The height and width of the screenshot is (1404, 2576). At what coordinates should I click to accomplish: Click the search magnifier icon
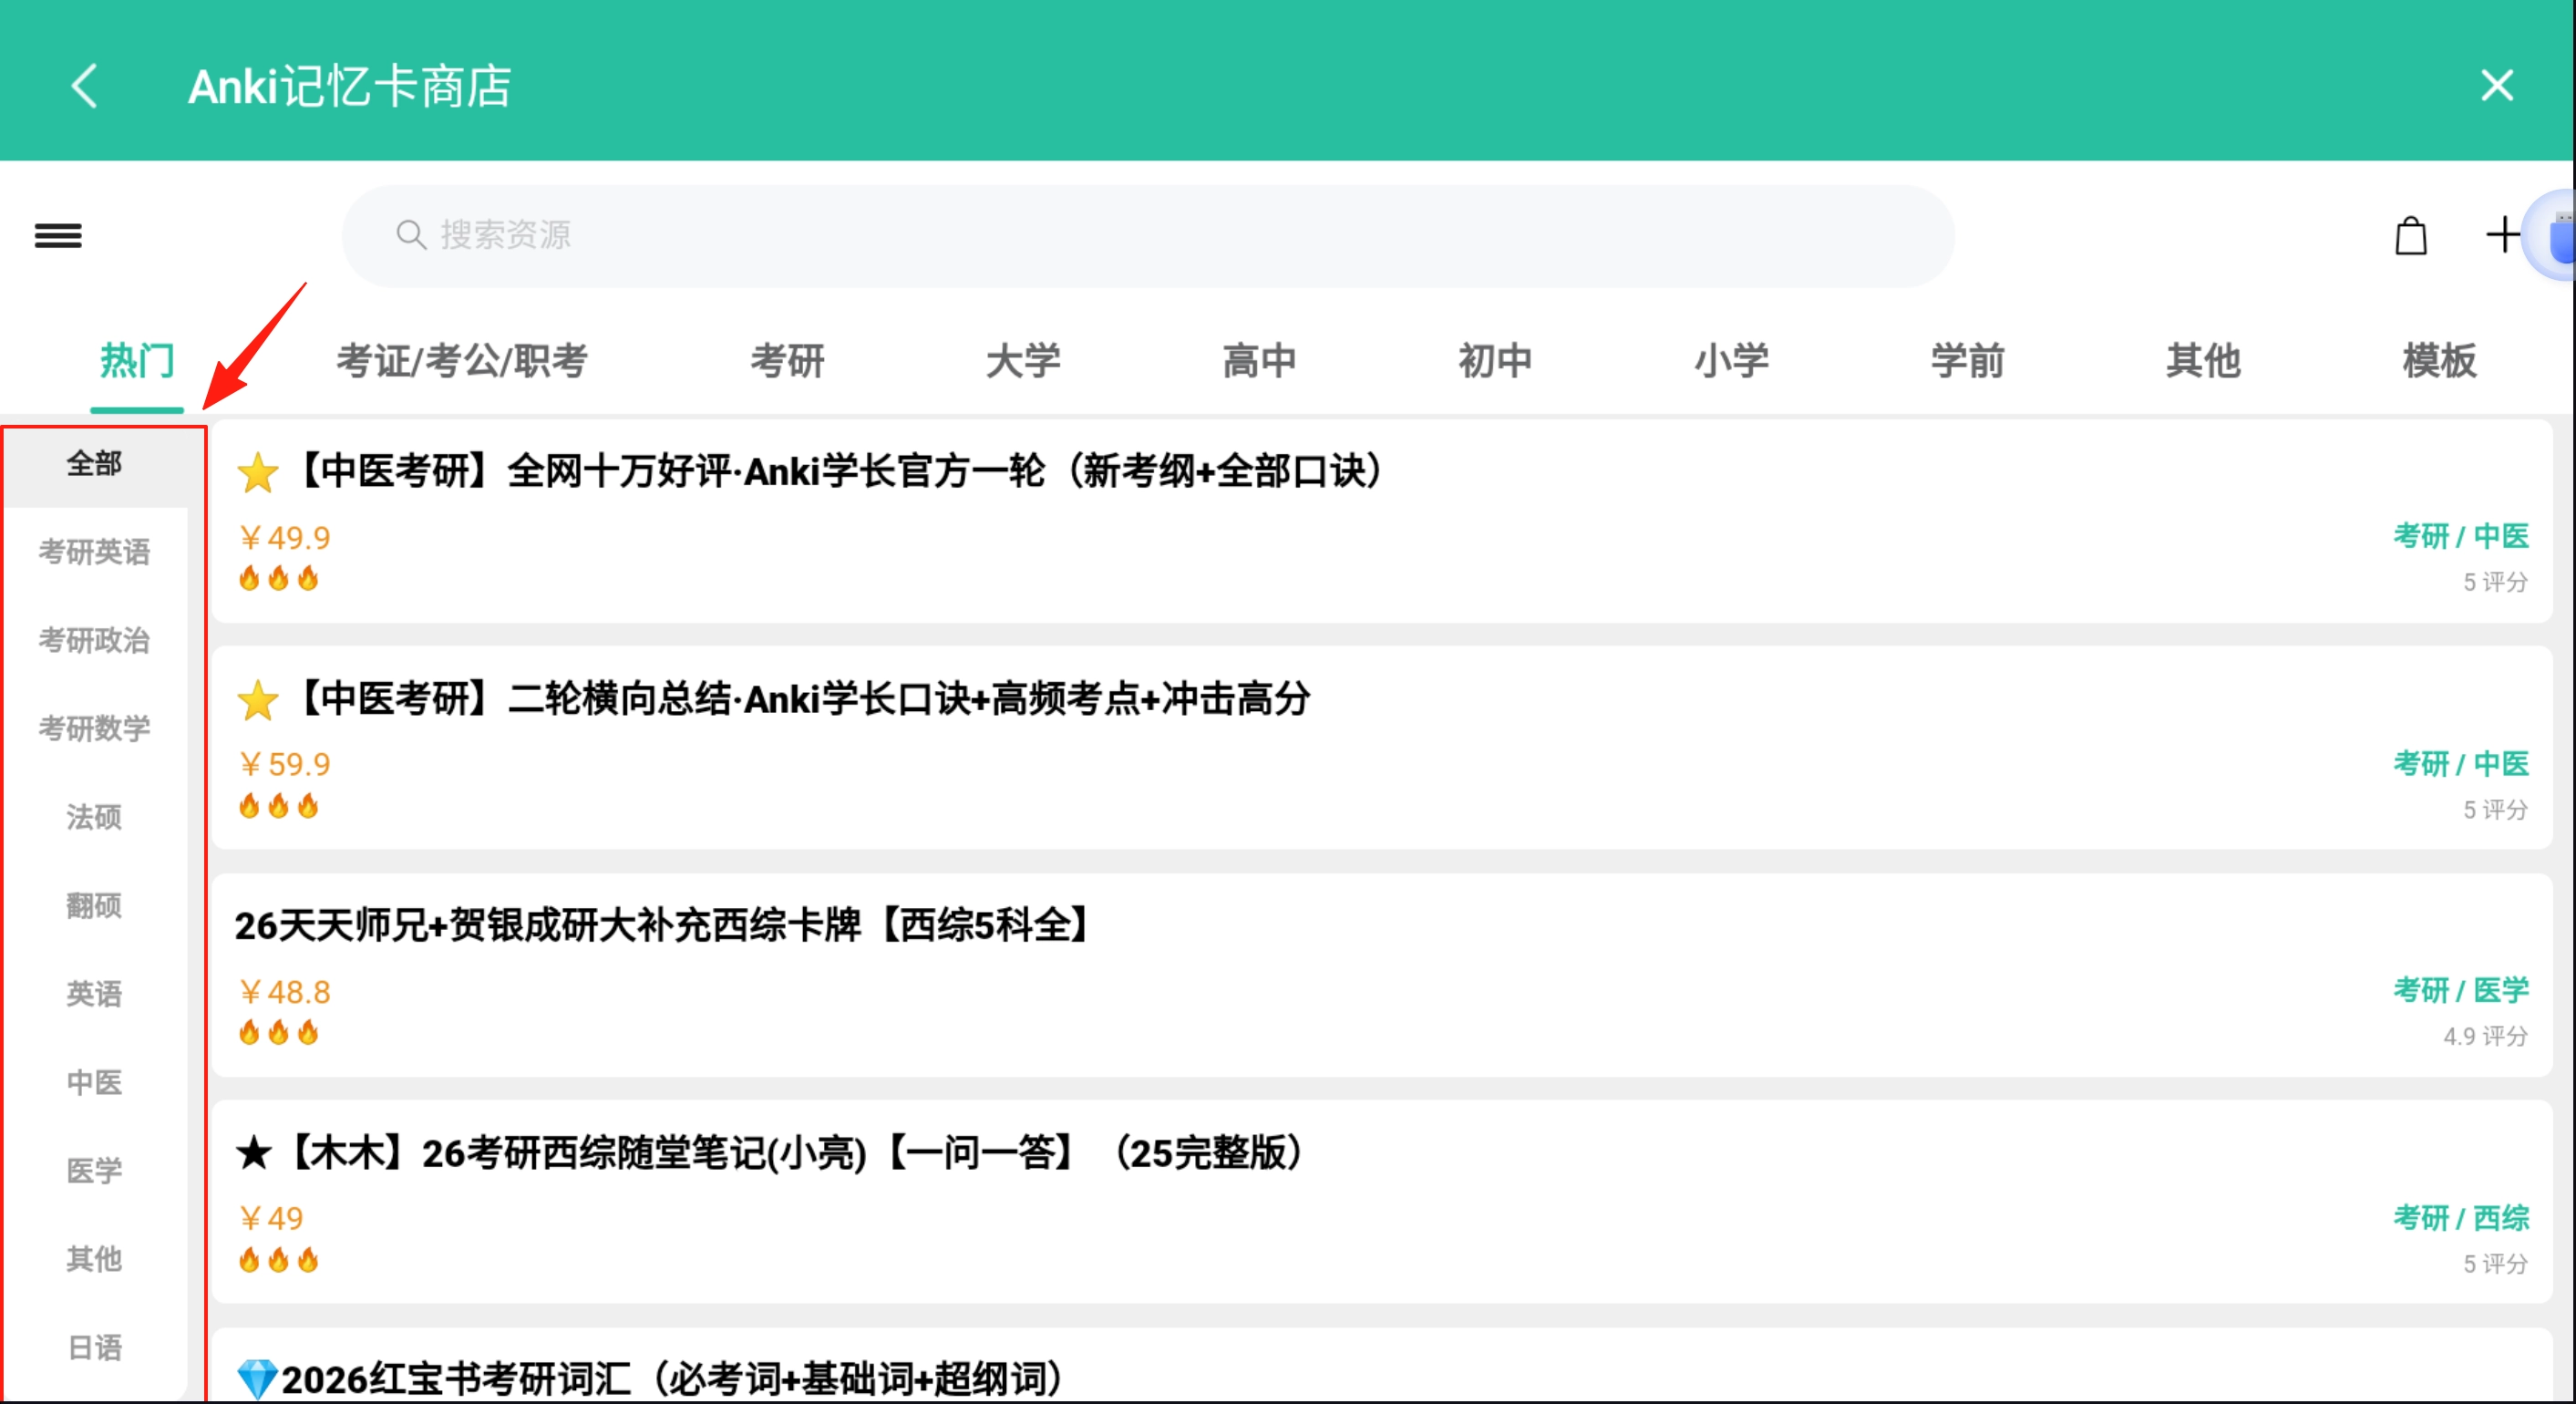(410, 236)
